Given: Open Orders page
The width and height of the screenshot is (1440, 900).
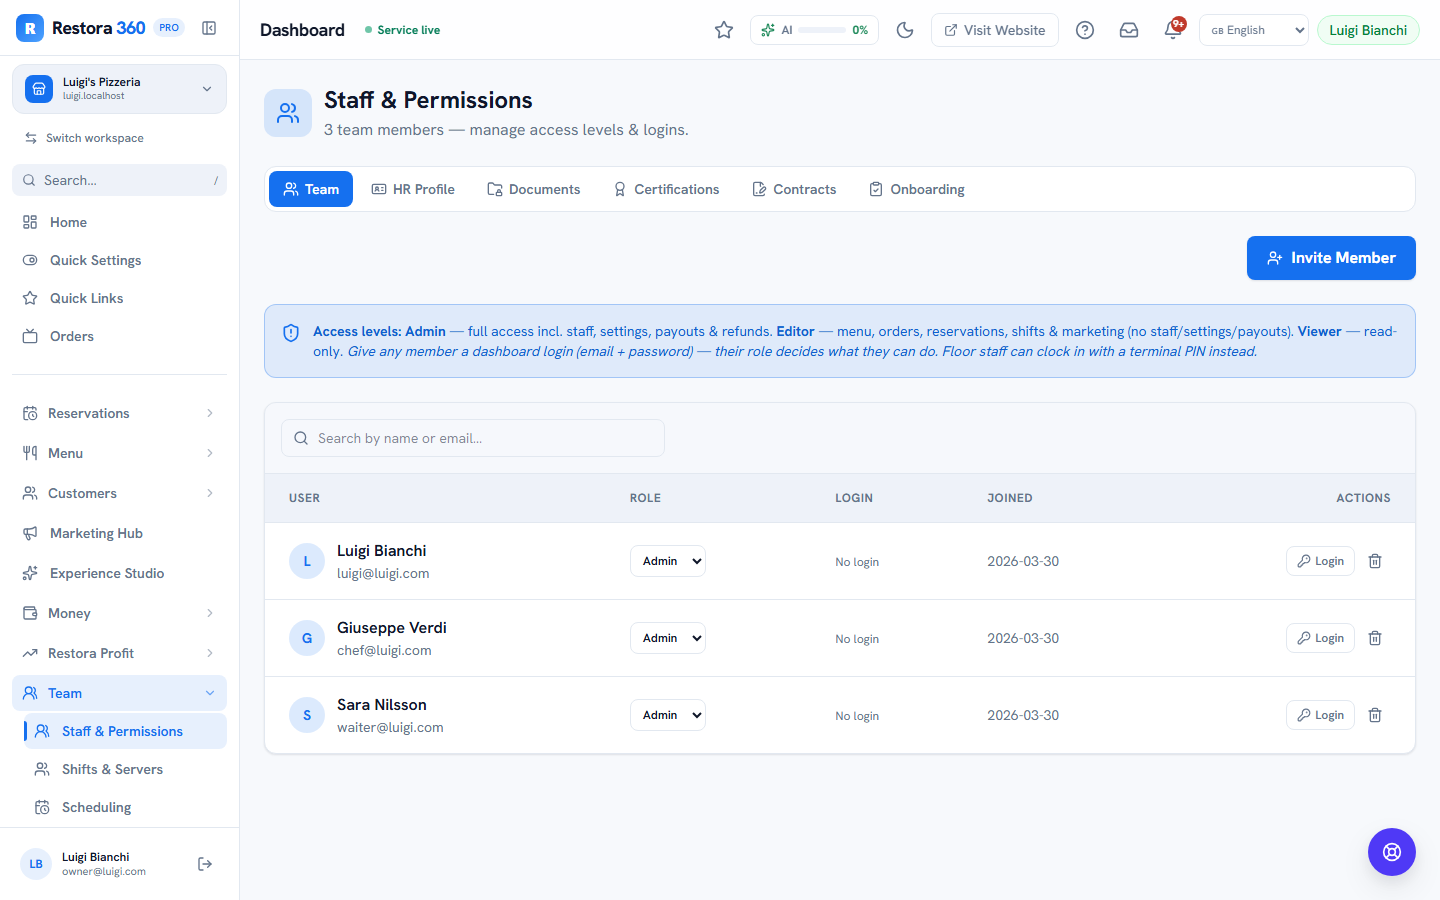Looking at the screenshot, I should 119,336.
